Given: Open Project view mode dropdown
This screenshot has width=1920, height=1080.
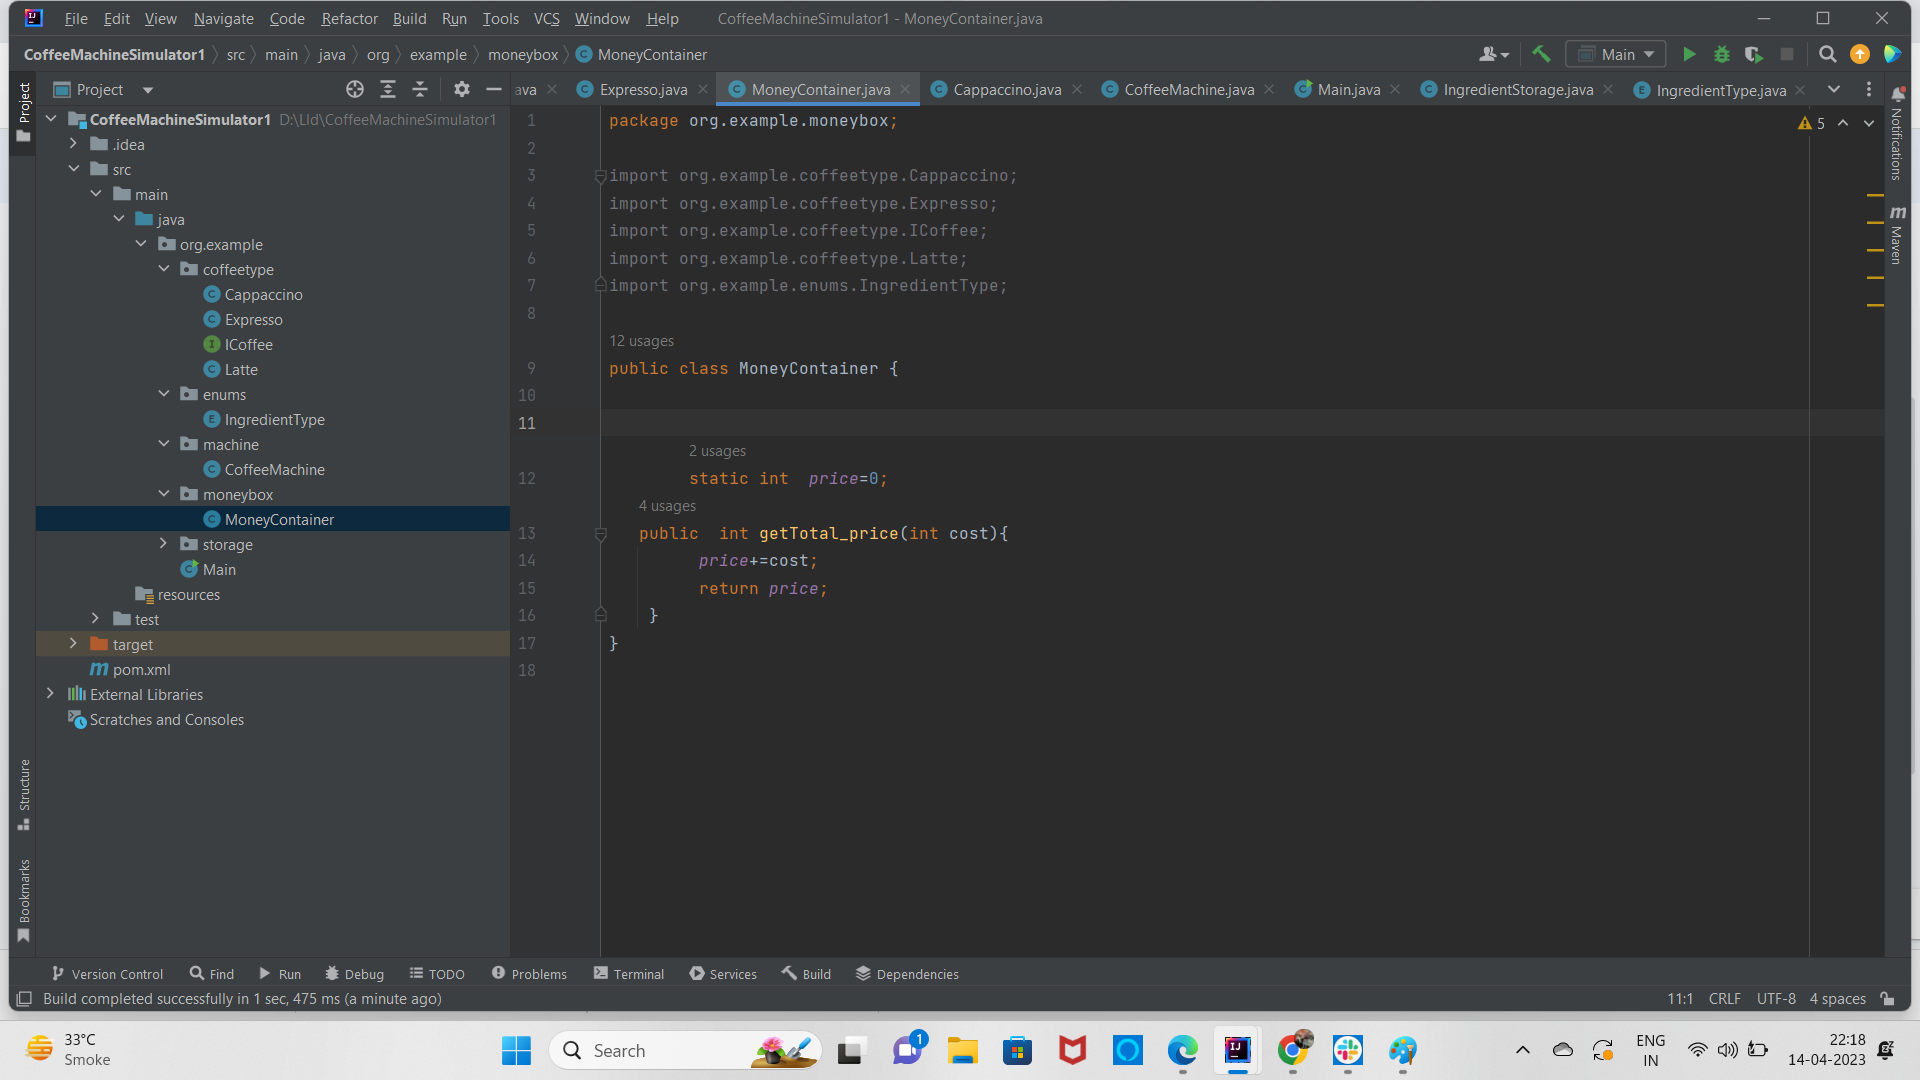Looking at the screenshot, I should 148,89.
